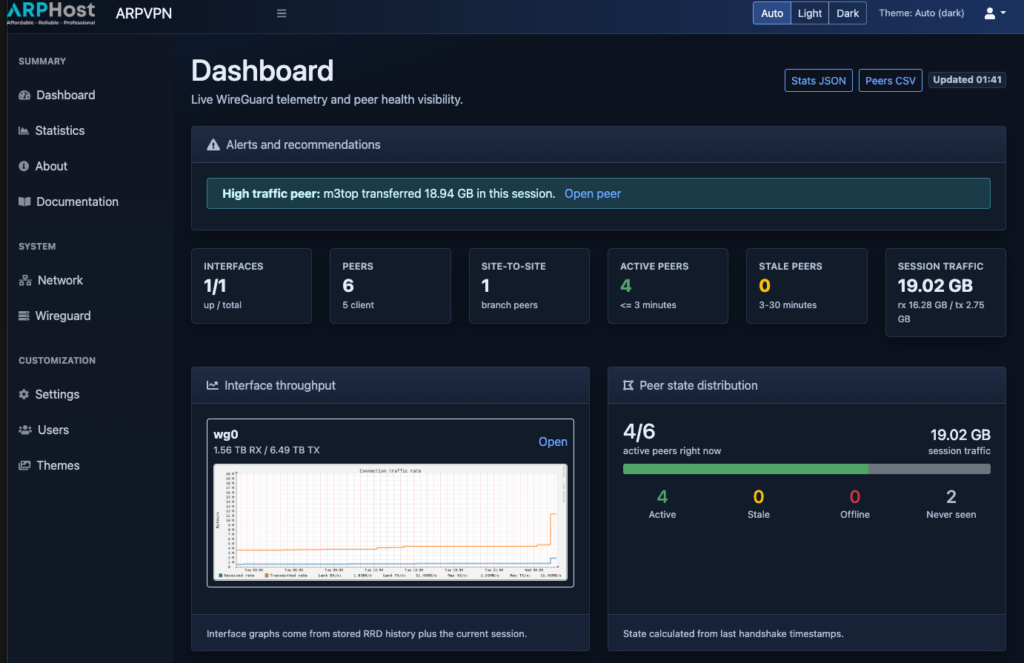Image resolution: width=1024 pixels, height=663 pixels.
Task: Switch to the Light theme
Action: pos(809,13)
